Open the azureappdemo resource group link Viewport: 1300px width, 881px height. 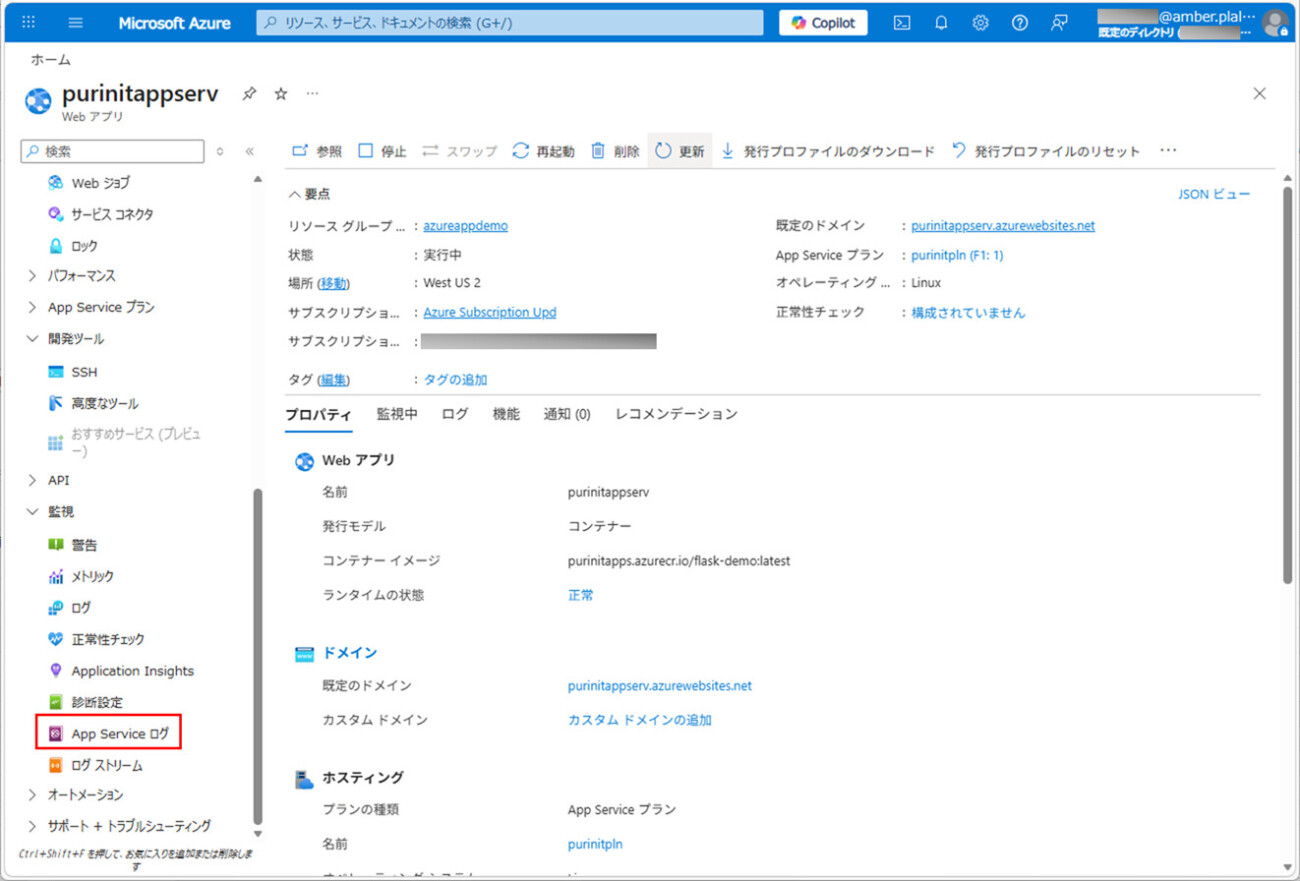(x=465, y=226)
